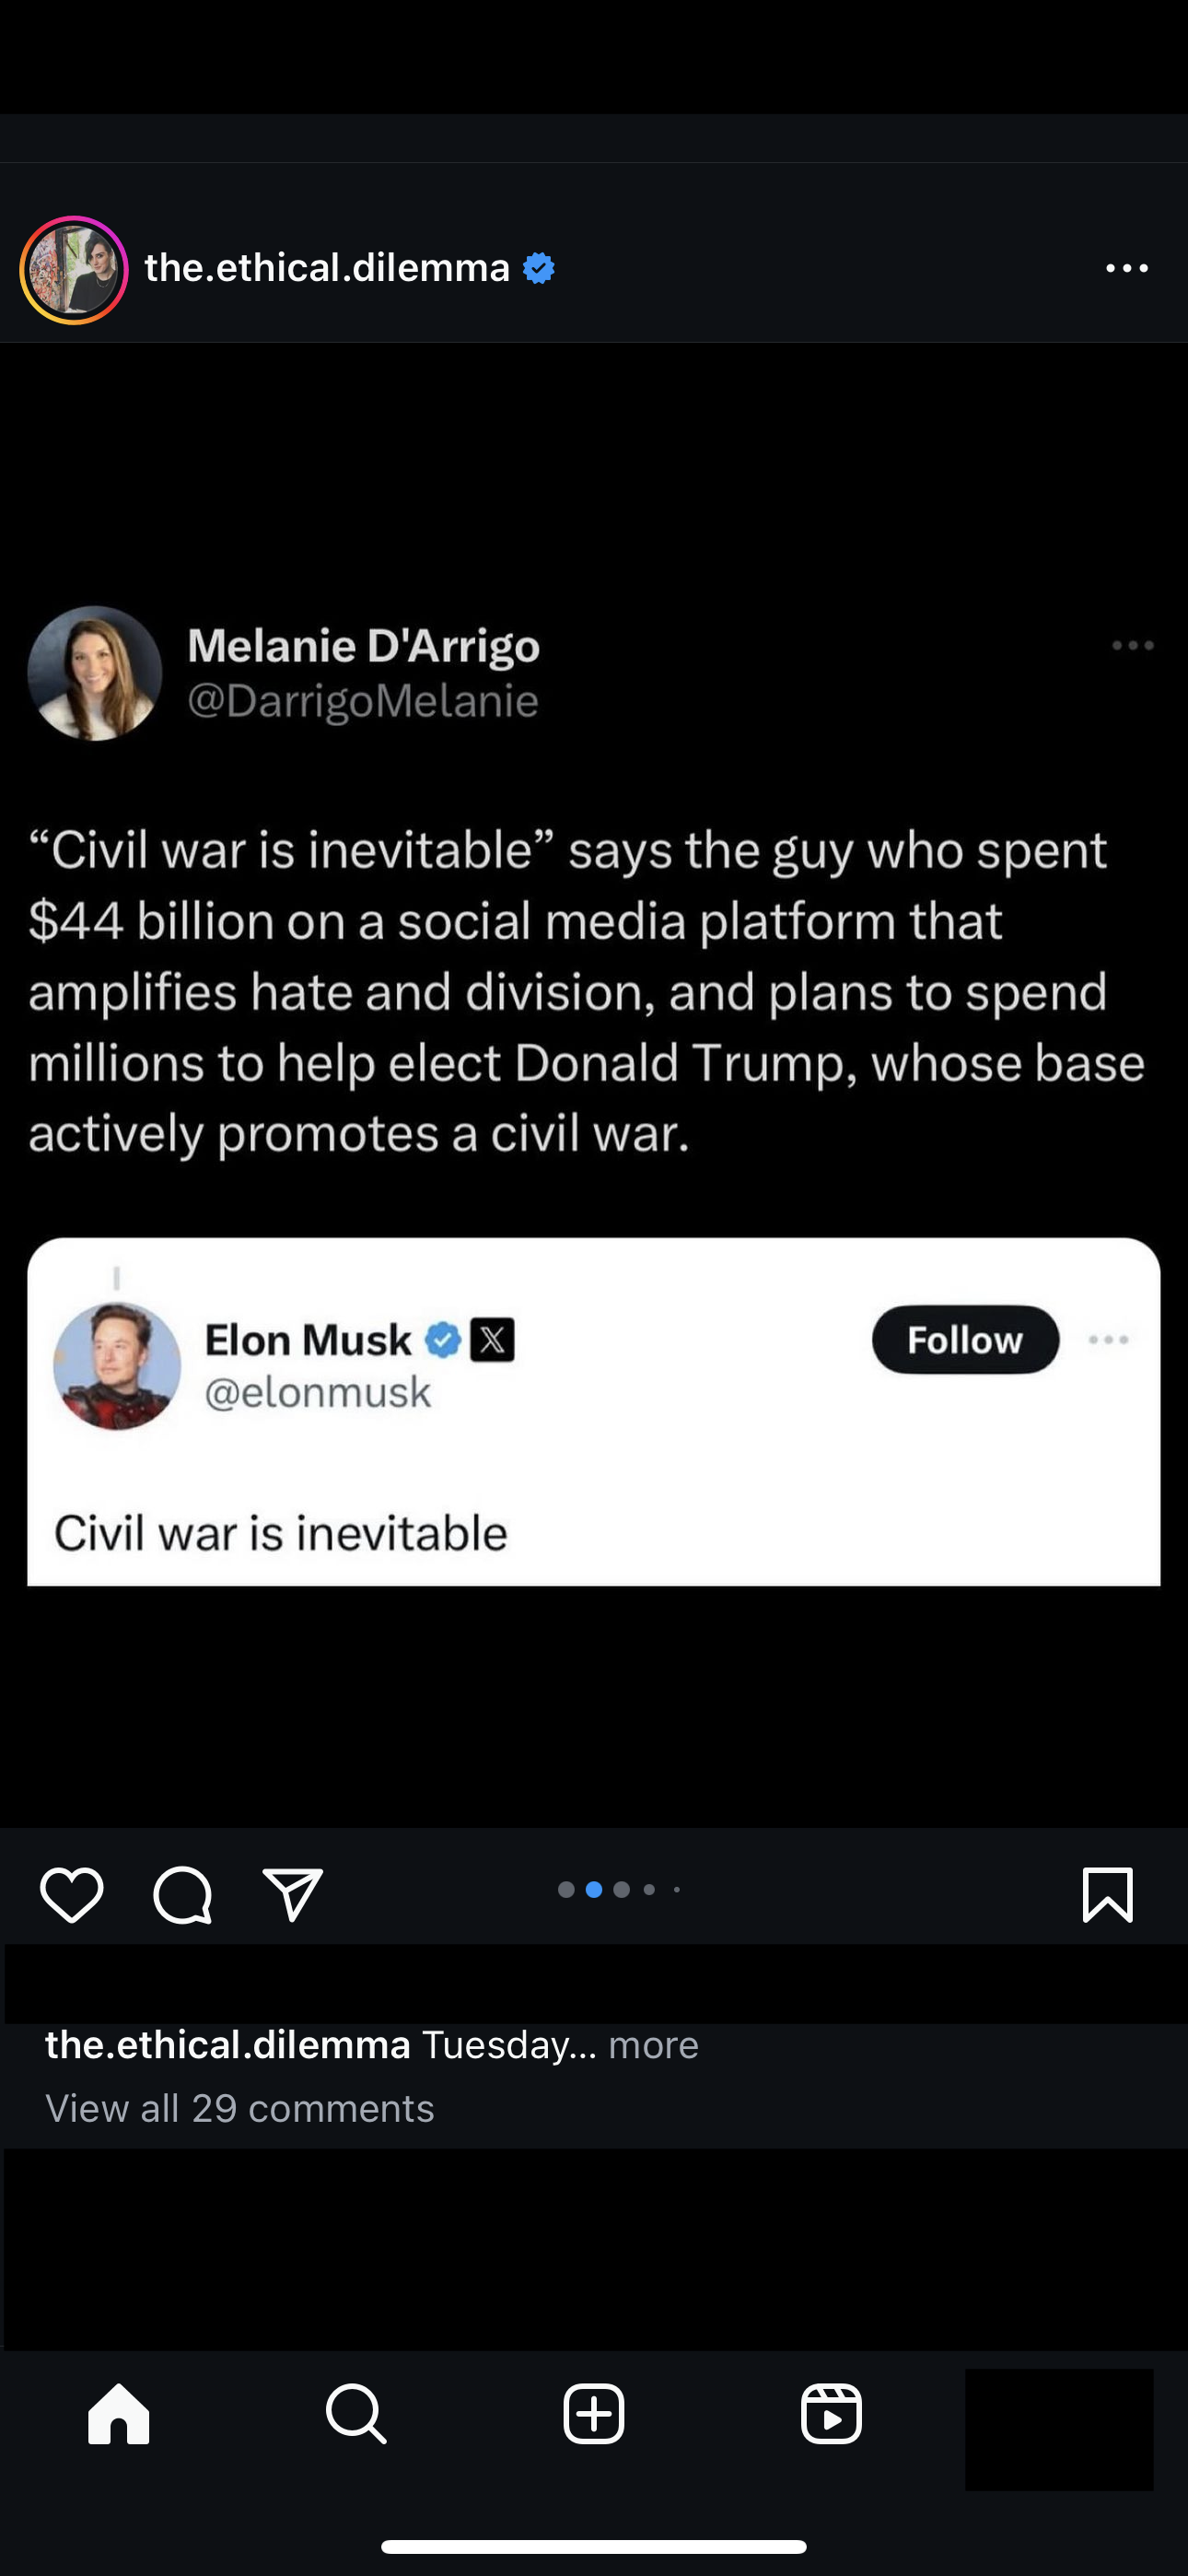Like the post with heart icon

tap(72, 1894)
